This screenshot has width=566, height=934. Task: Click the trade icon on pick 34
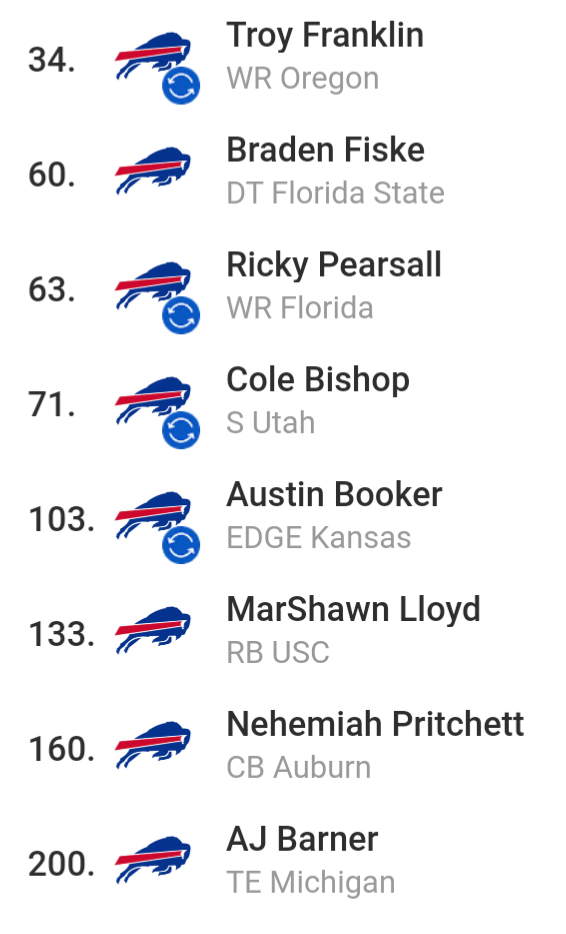click(181, 86)
